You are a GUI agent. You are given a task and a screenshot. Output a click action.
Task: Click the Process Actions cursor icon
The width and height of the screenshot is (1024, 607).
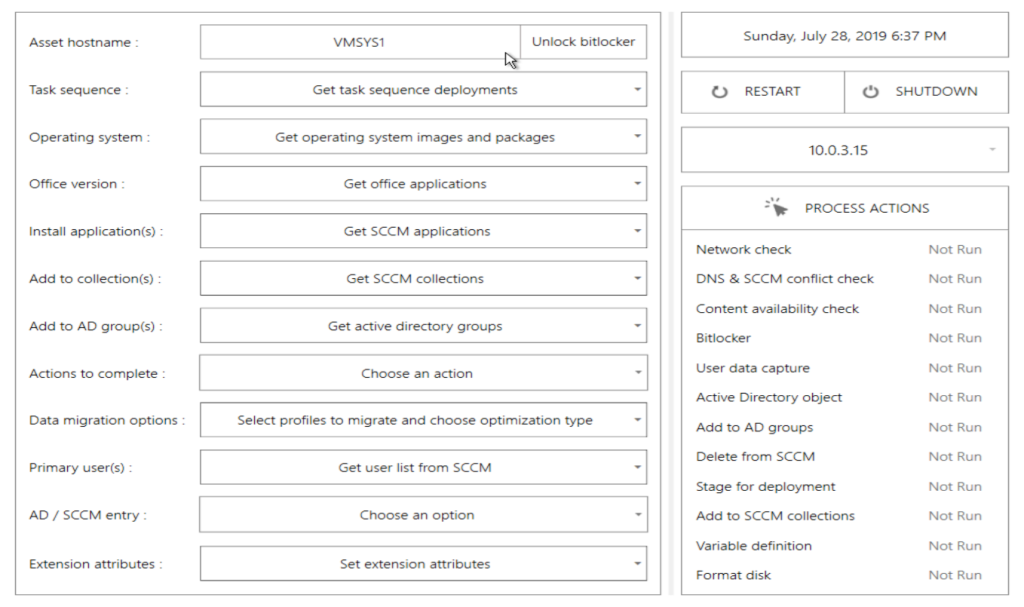pyautogui.click(x=777, y=207)
